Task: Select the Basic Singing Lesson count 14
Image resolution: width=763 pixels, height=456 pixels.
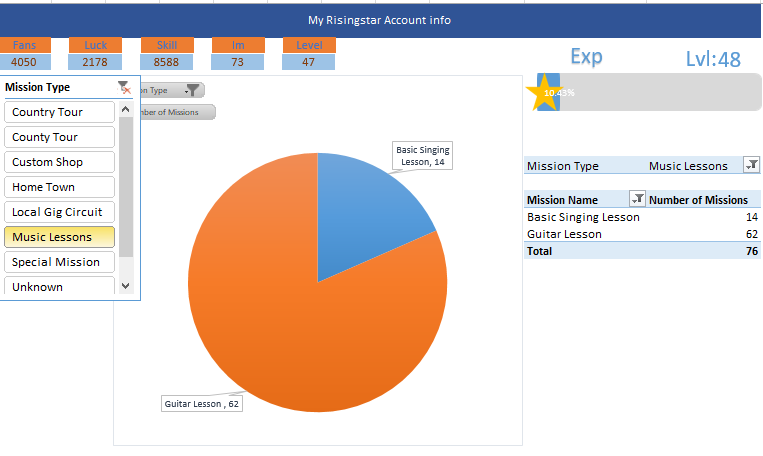Action: pyautogui.click(x=752, y=217)
